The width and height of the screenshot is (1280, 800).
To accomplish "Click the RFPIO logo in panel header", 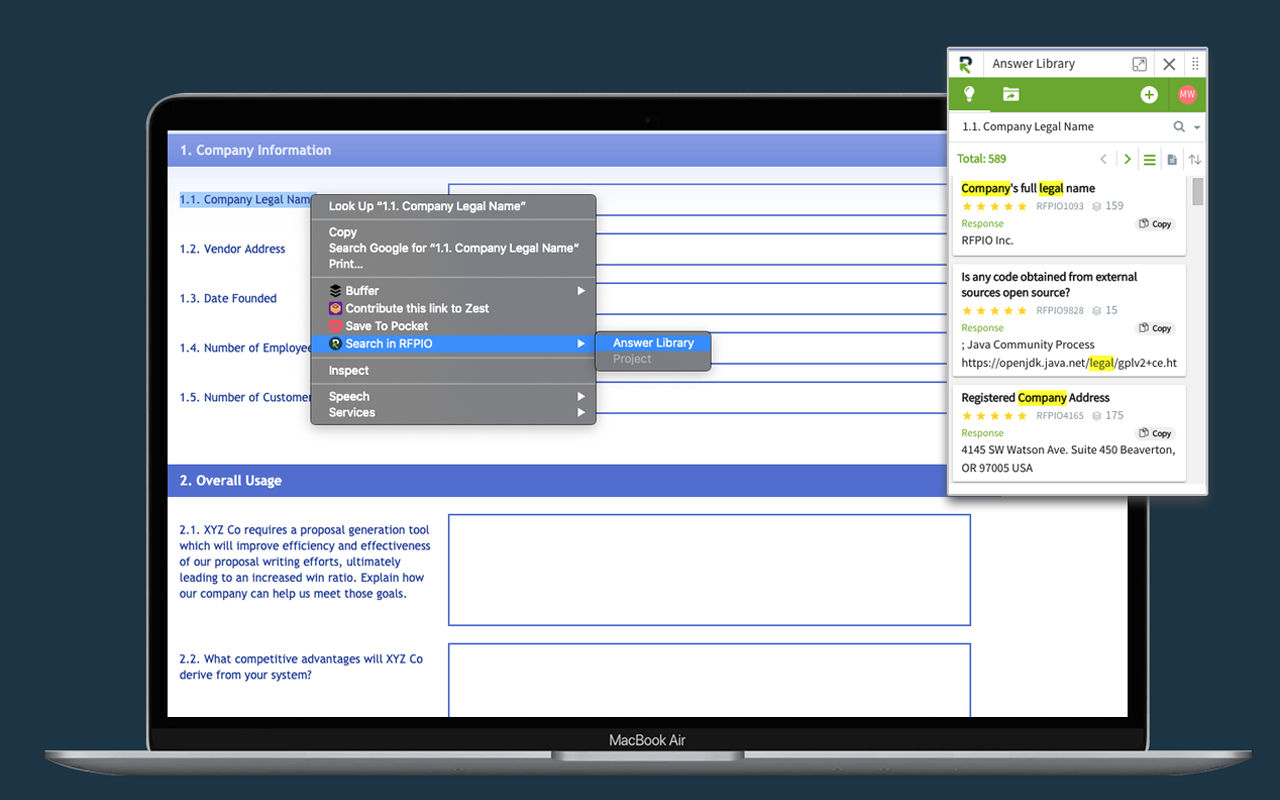I will click(964, 63).
